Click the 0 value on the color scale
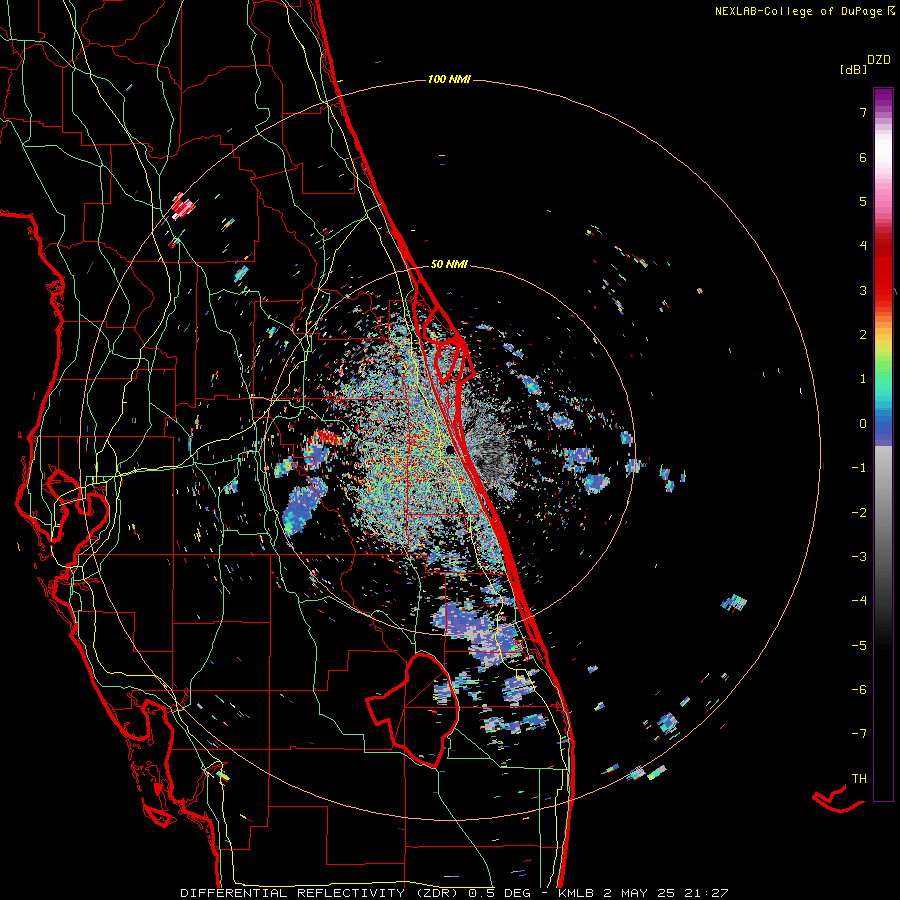 pos(863,424)
